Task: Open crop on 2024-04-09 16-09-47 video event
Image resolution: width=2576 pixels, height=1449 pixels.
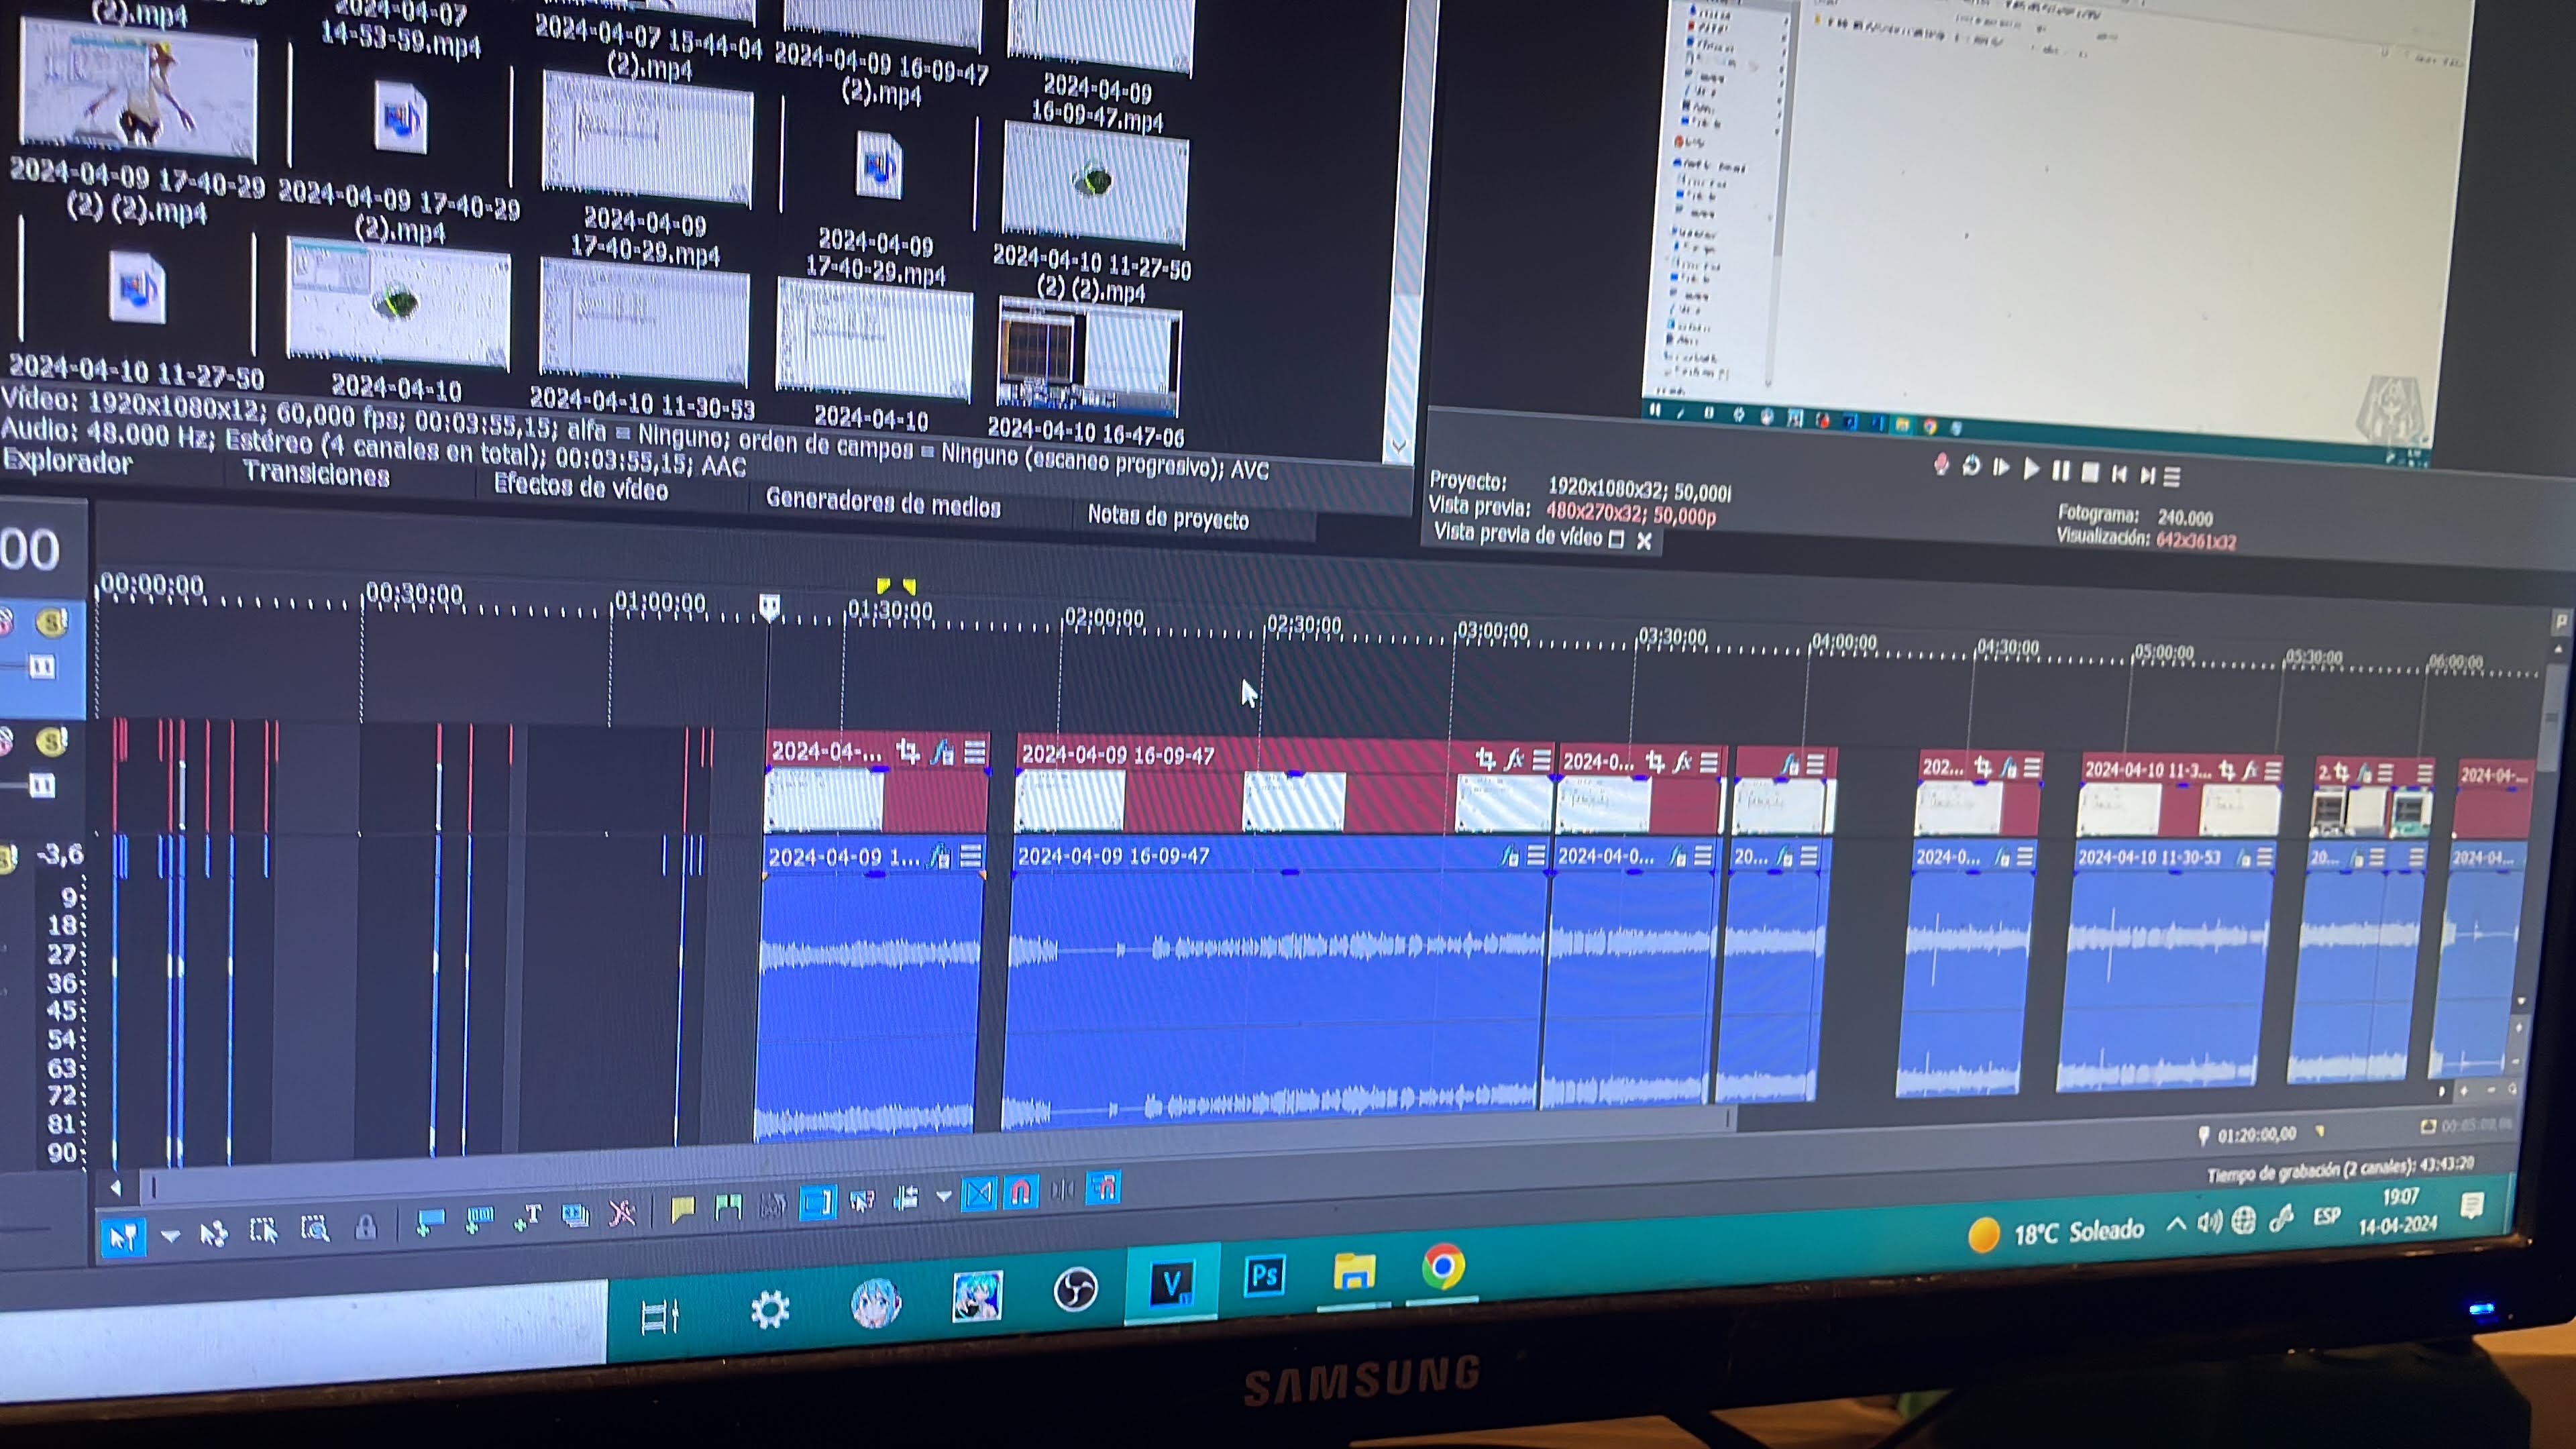Action: pos(1485,759)
